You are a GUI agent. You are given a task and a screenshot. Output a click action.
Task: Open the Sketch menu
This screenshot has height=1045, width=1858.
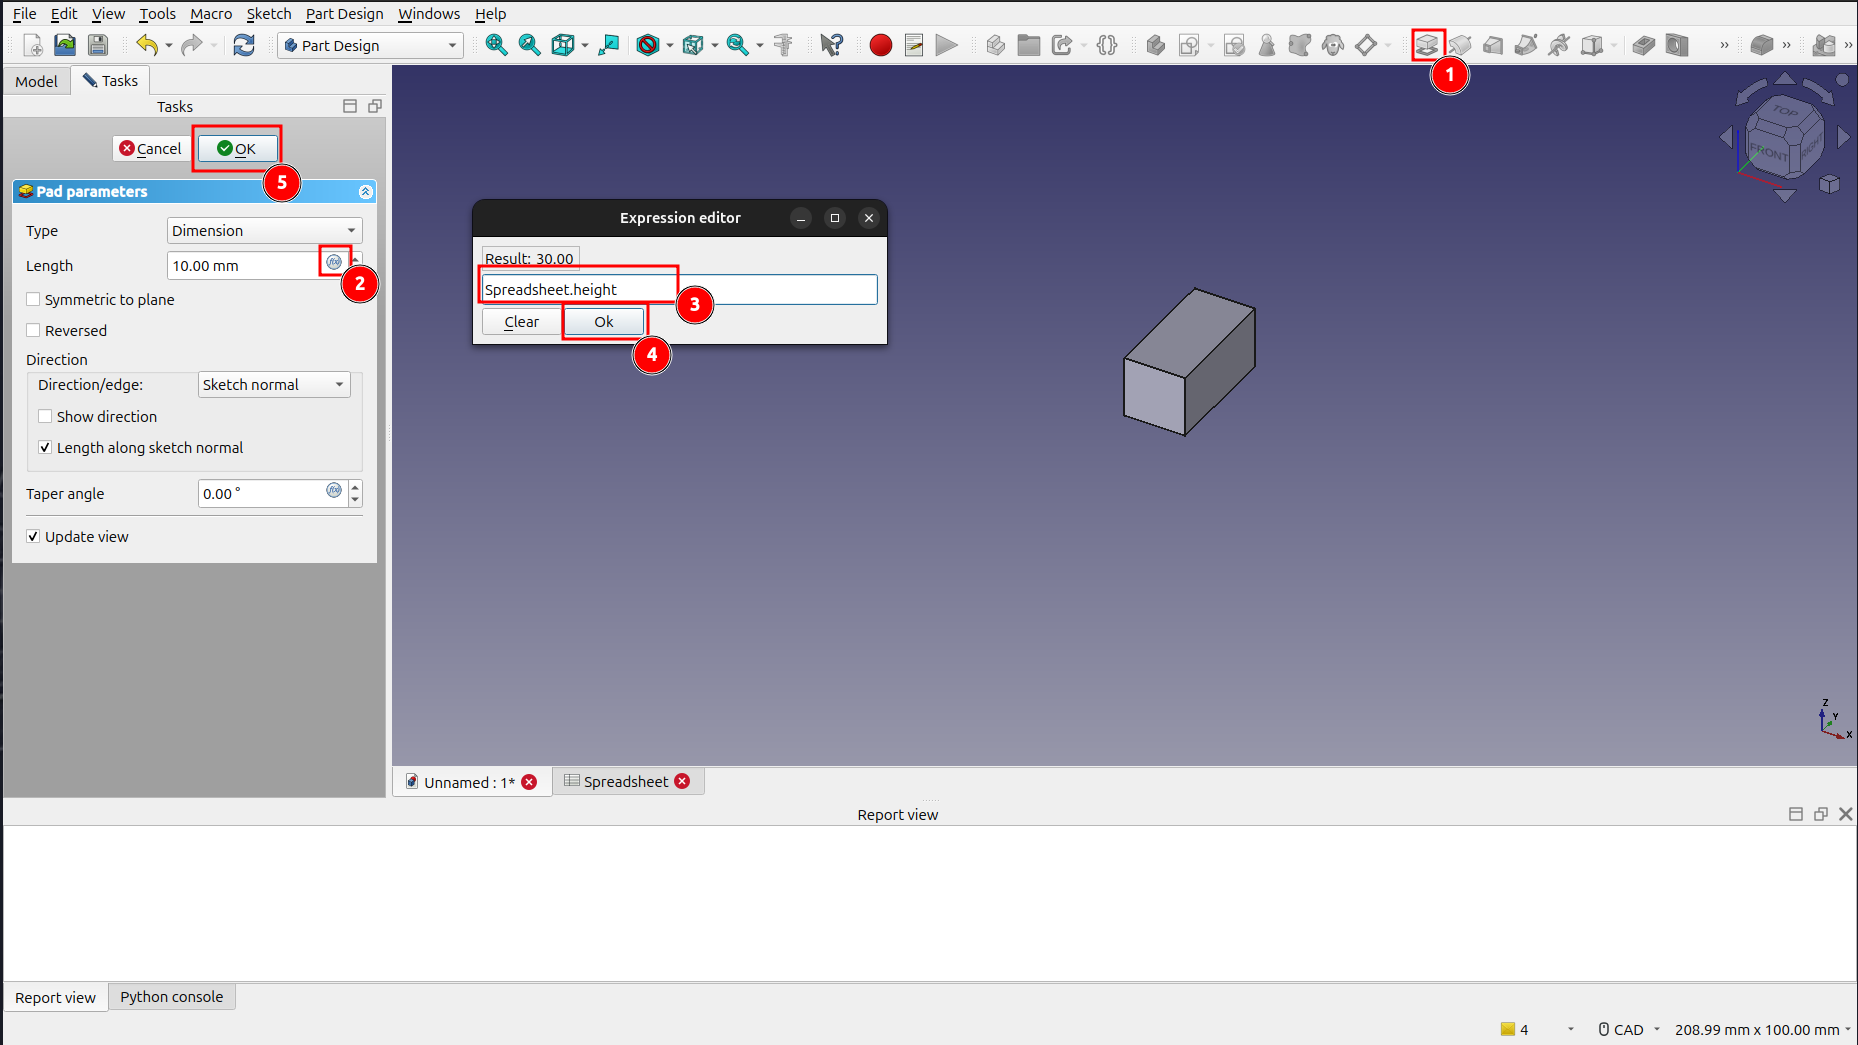click(x=268, y=14)
